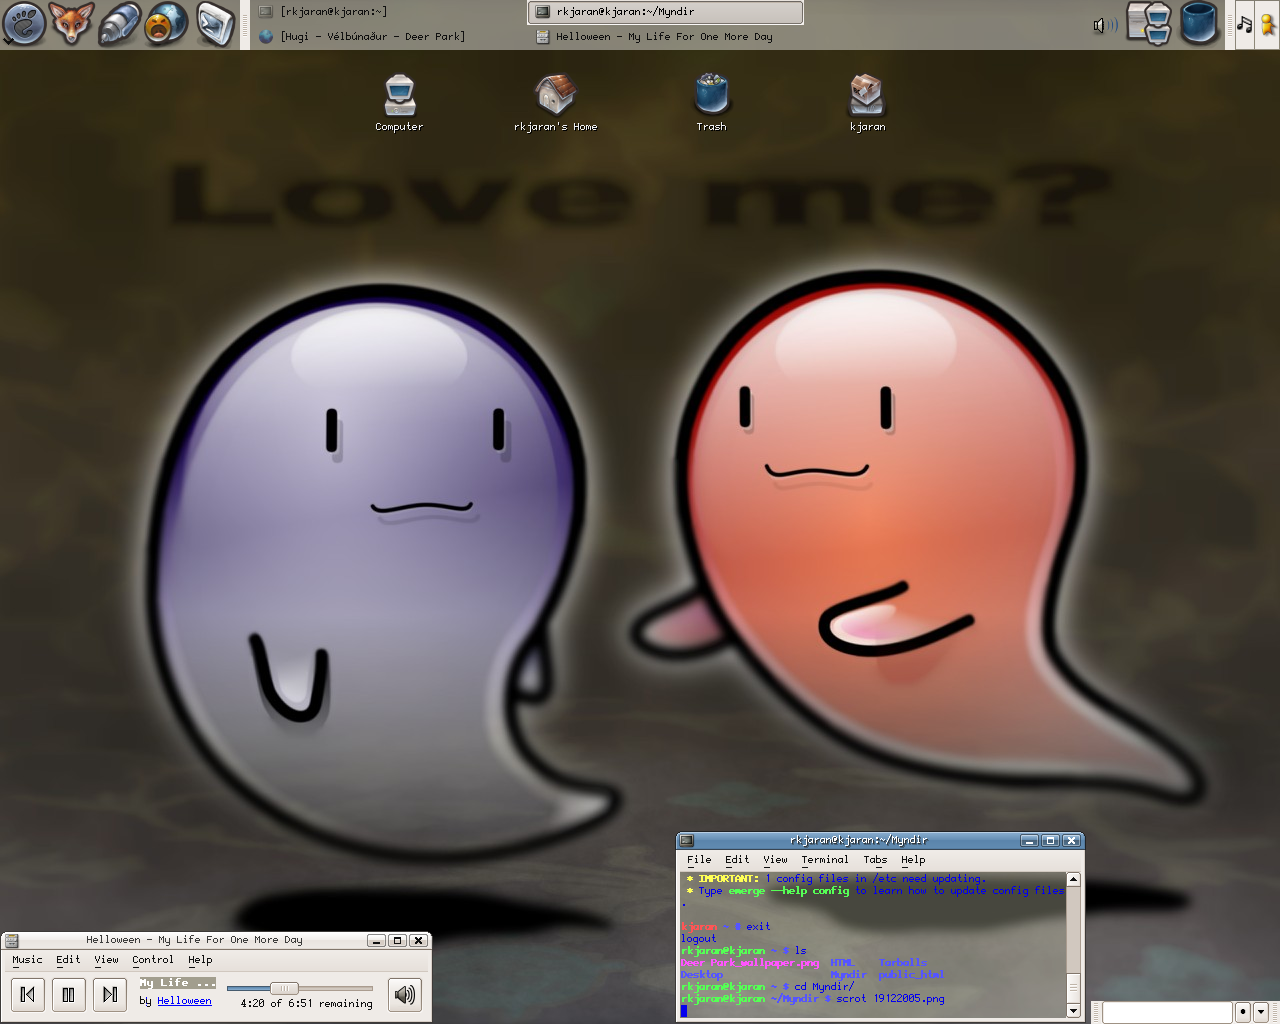Click the trash bin applet in top panel
1280x1024 pixels.
click(x=1198, y=24)
